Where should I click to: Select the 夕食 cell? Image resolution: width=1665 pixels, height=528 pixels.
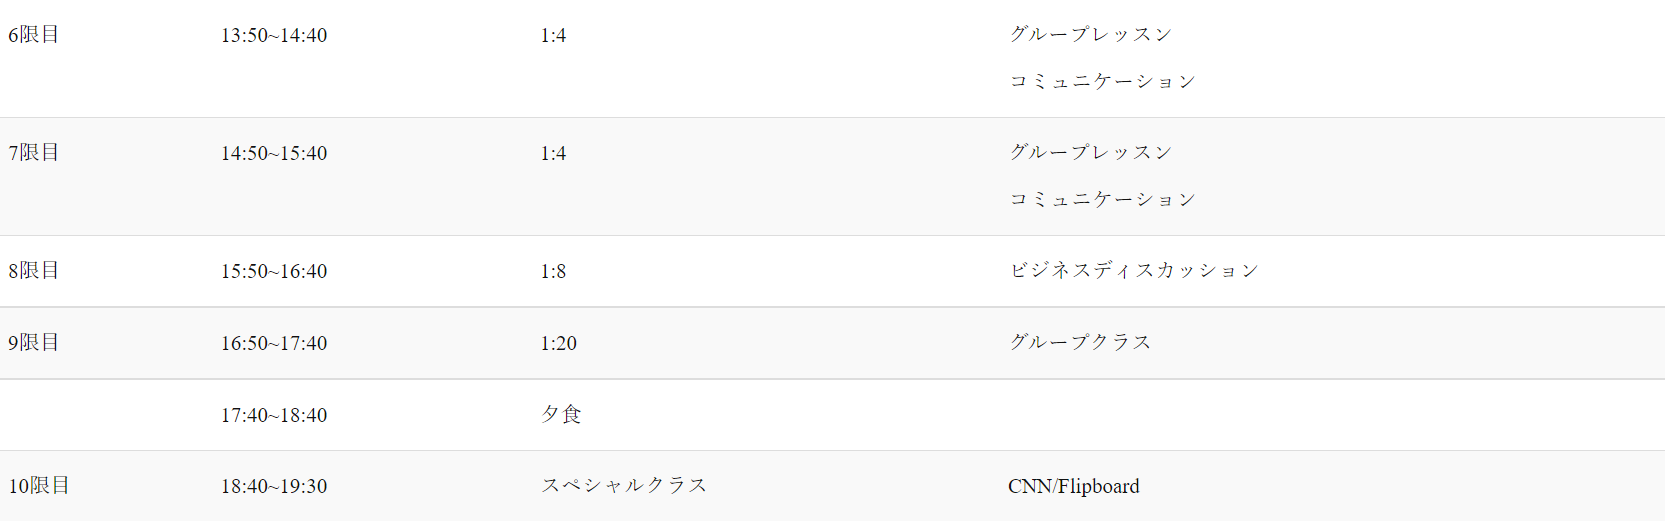[x=561, y=414]
